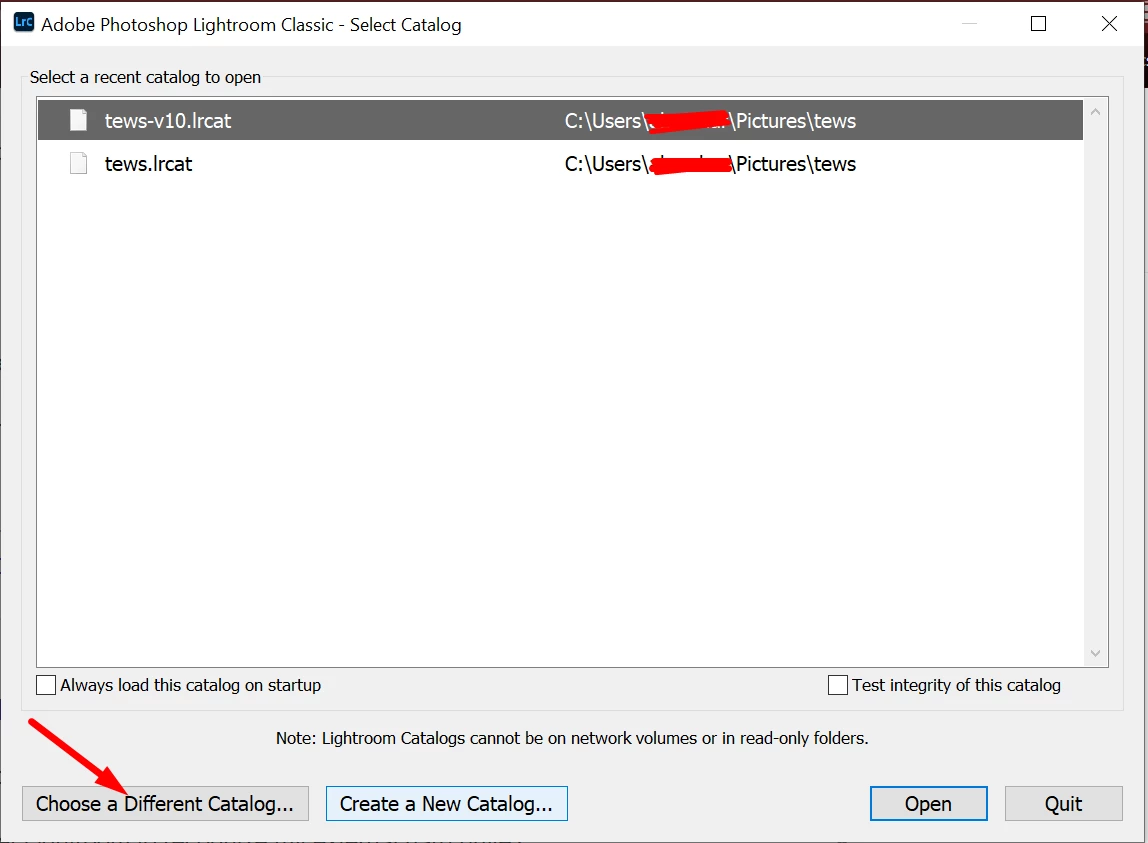Image resolution: width=1148 pixels, height=843 pixels.
Task: Enable Always load this catalog on startup
Action: 46,685
